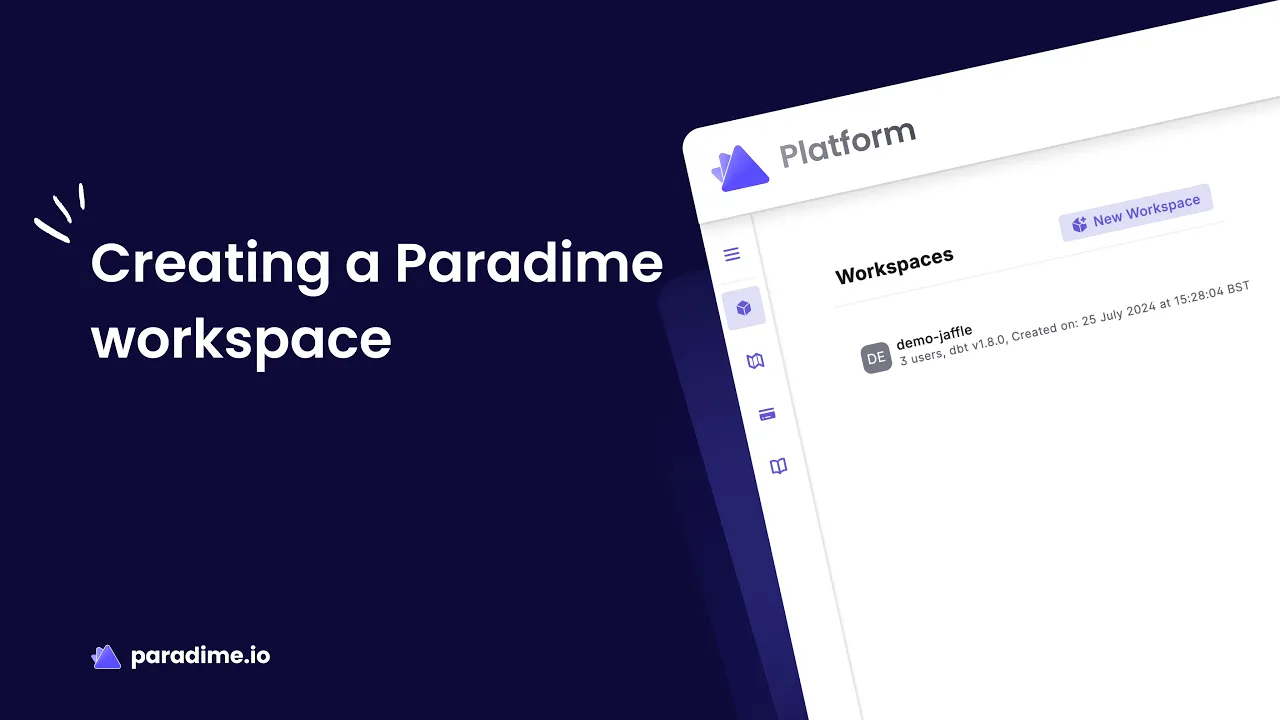The image size is (1280, 720).
Task: Open the map icon in sidebar
Action: point(756,361)
